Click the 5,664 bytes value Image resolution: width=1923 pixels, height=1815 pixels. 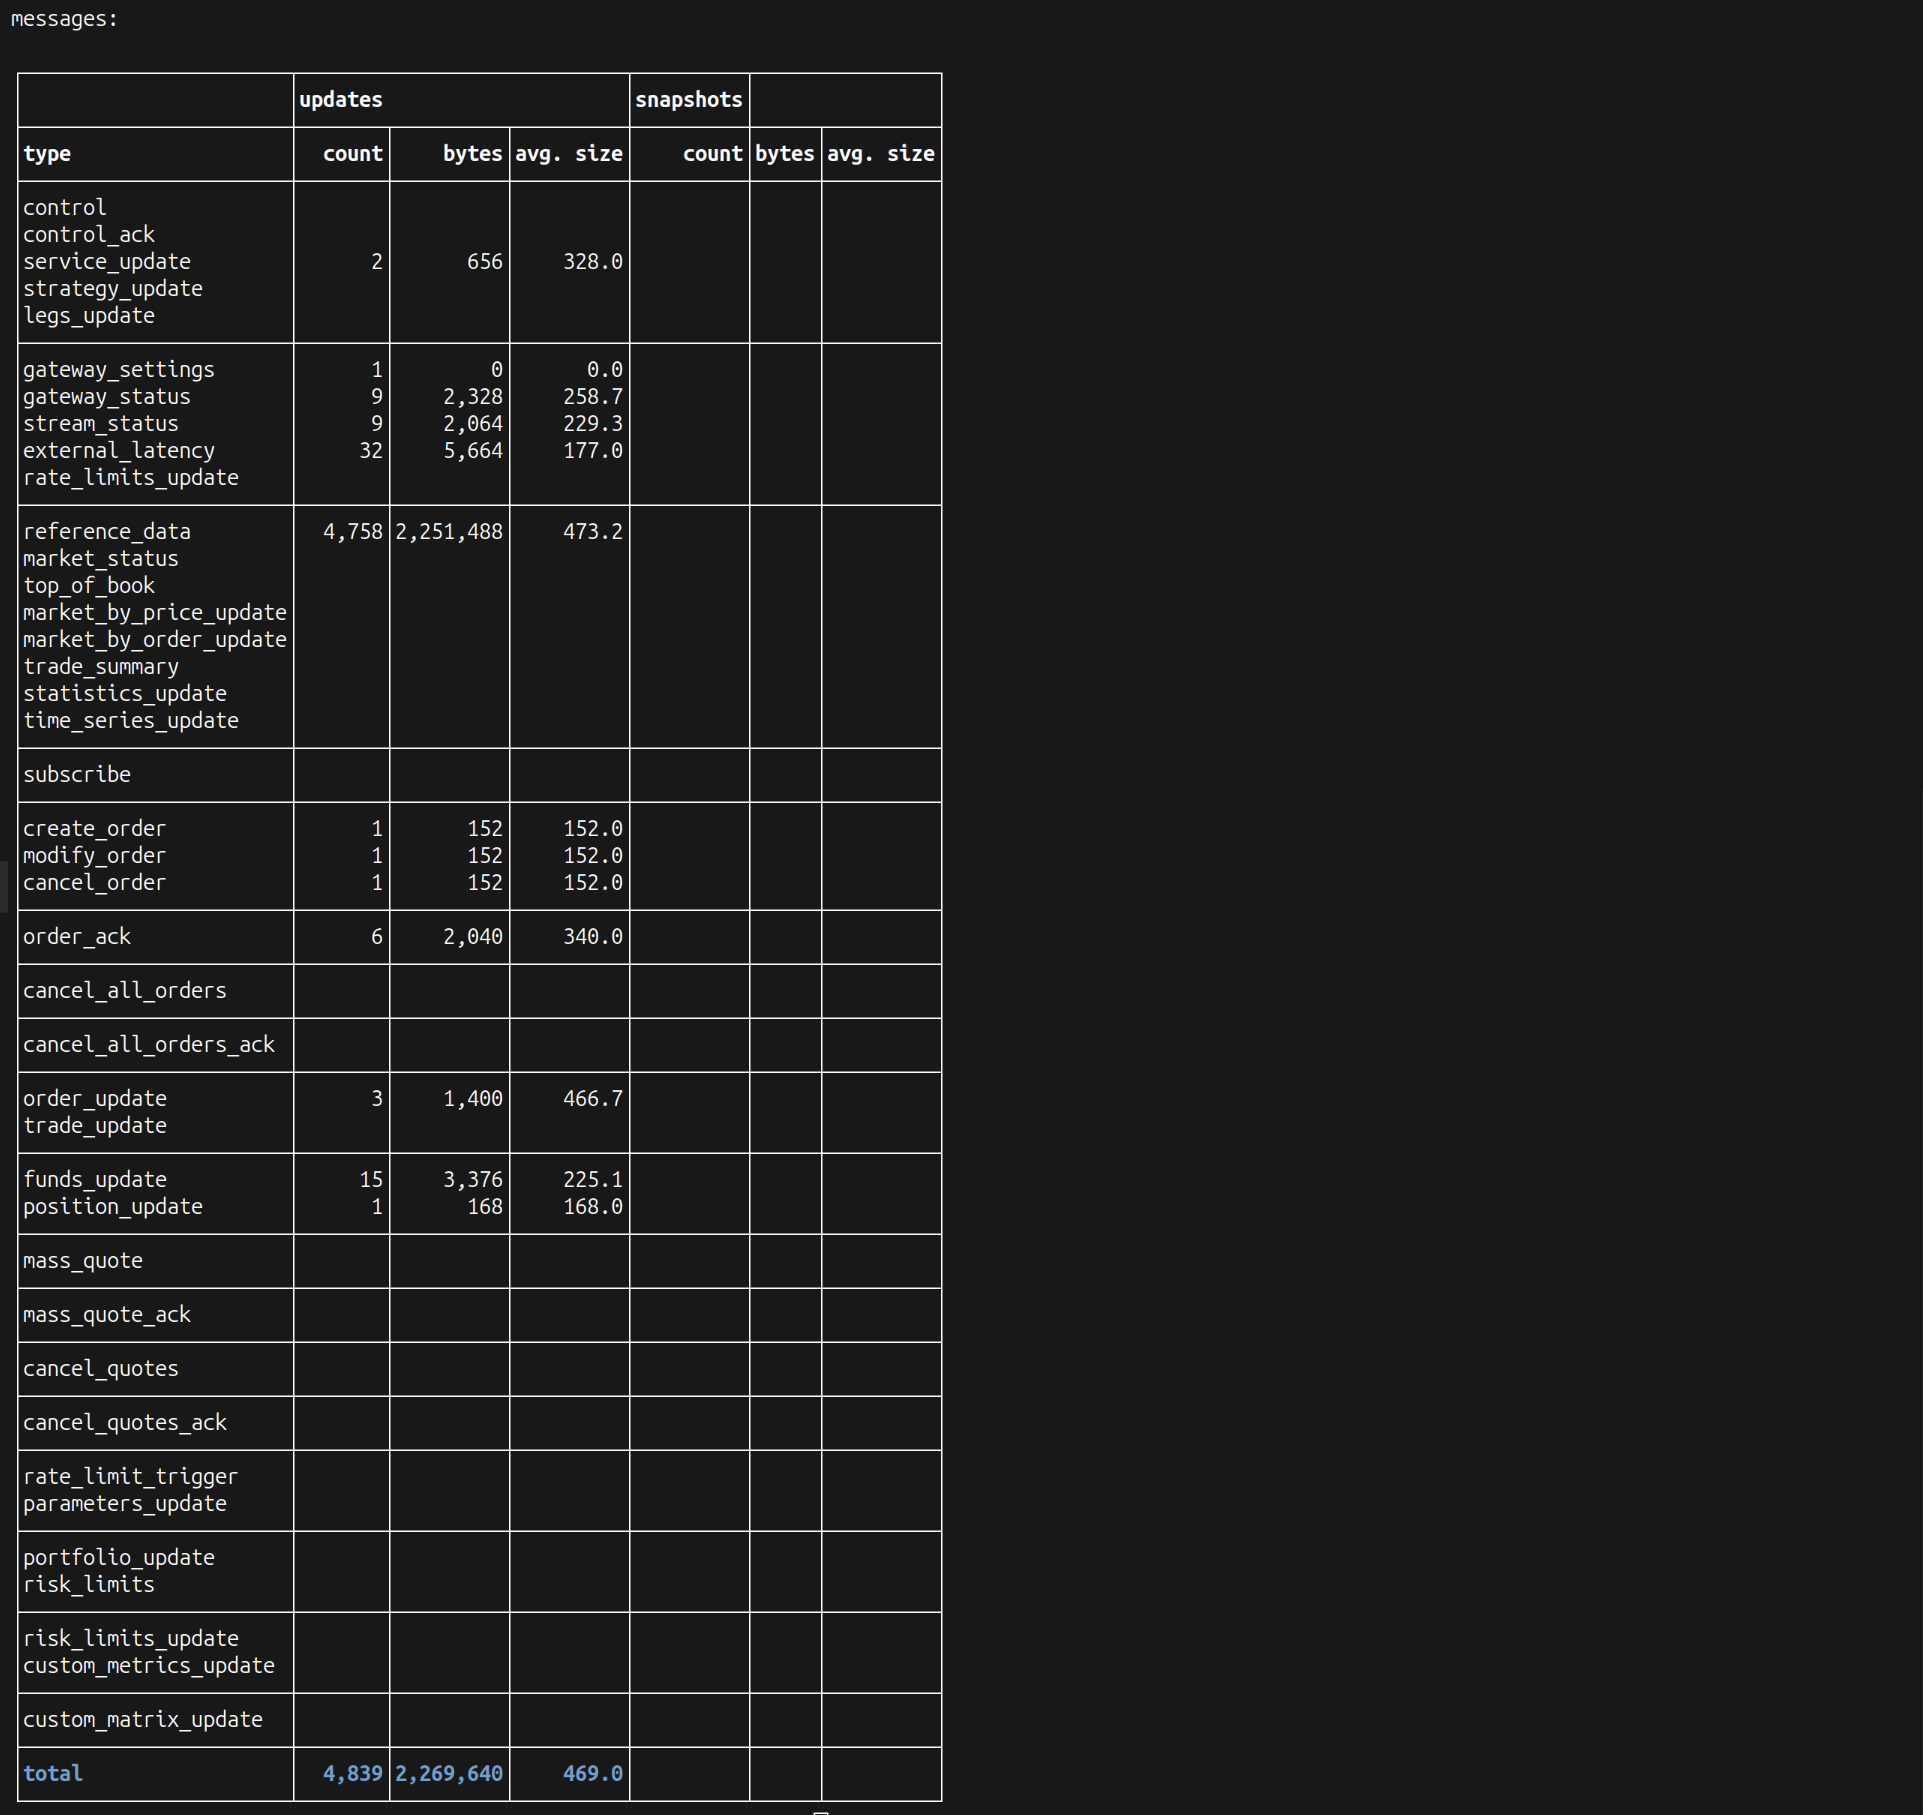pos(473,451)
